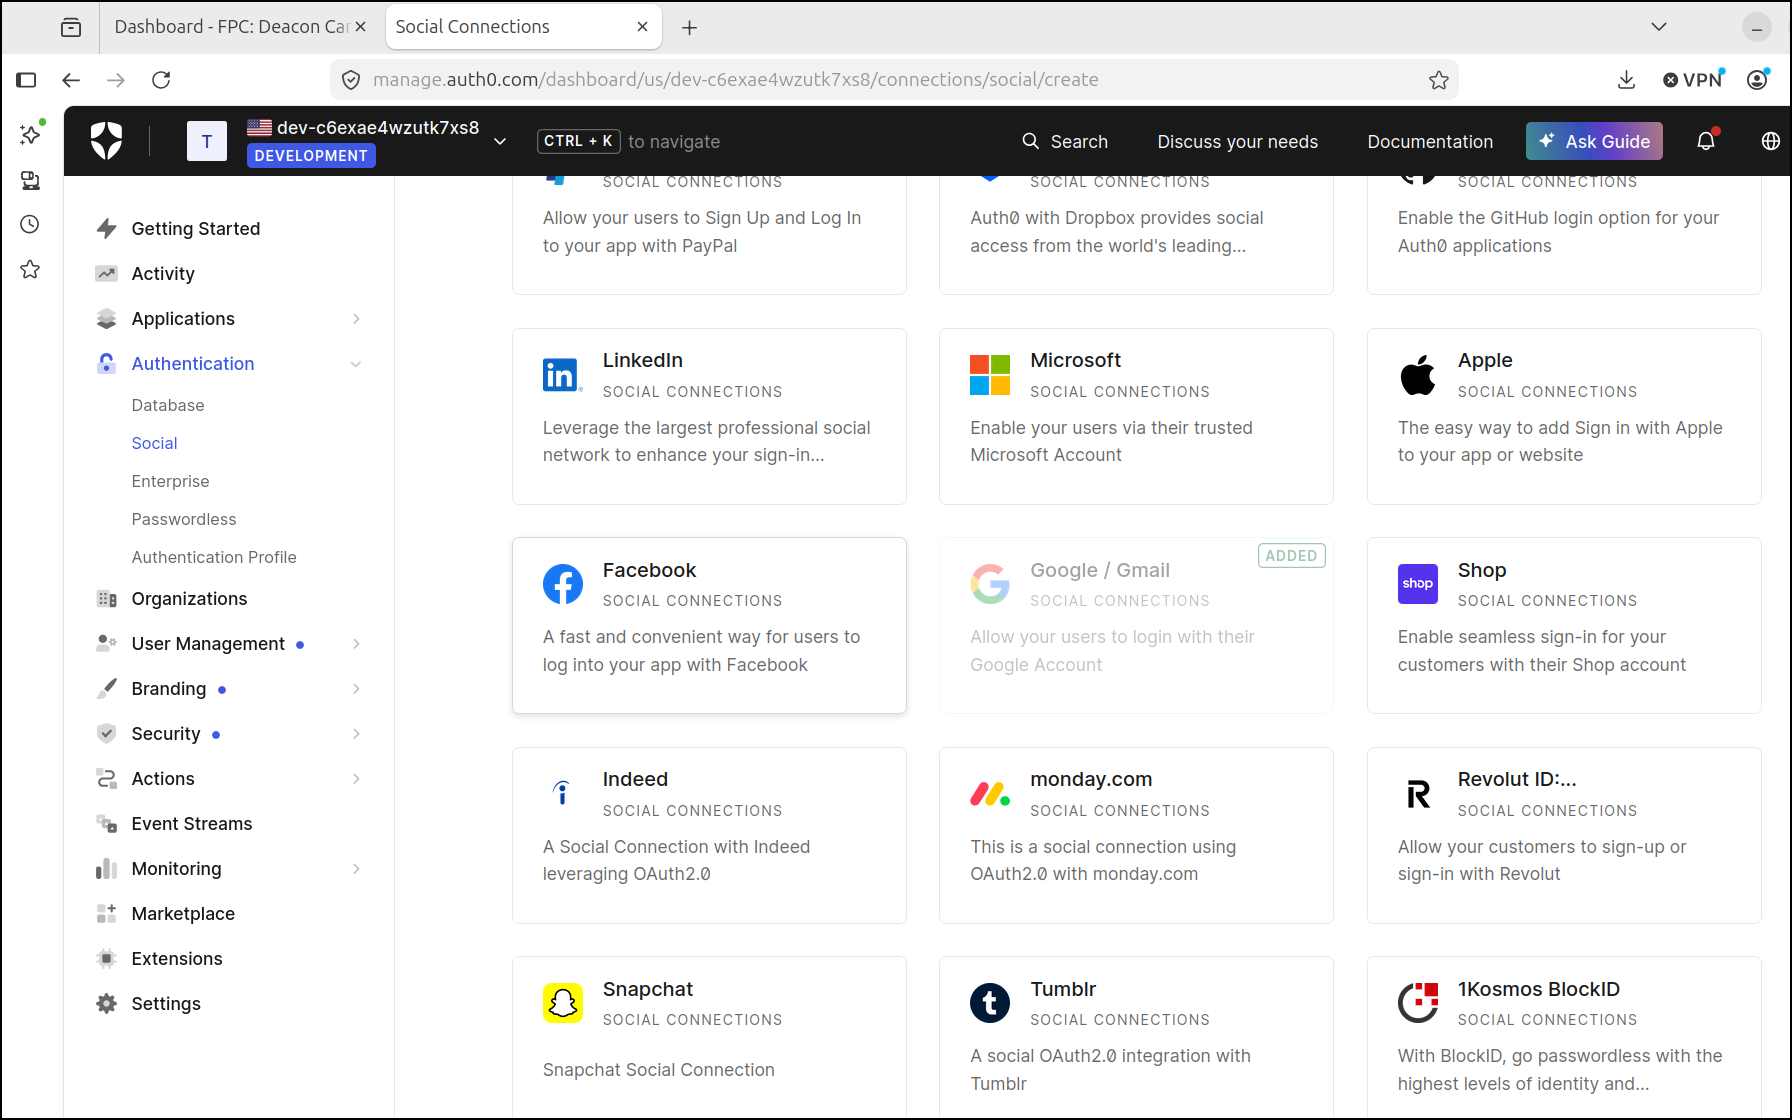Open a new browser tab with plus
Viewport: 1792px width, 1120px height.
pyautogui.click(x=689, y=28)
